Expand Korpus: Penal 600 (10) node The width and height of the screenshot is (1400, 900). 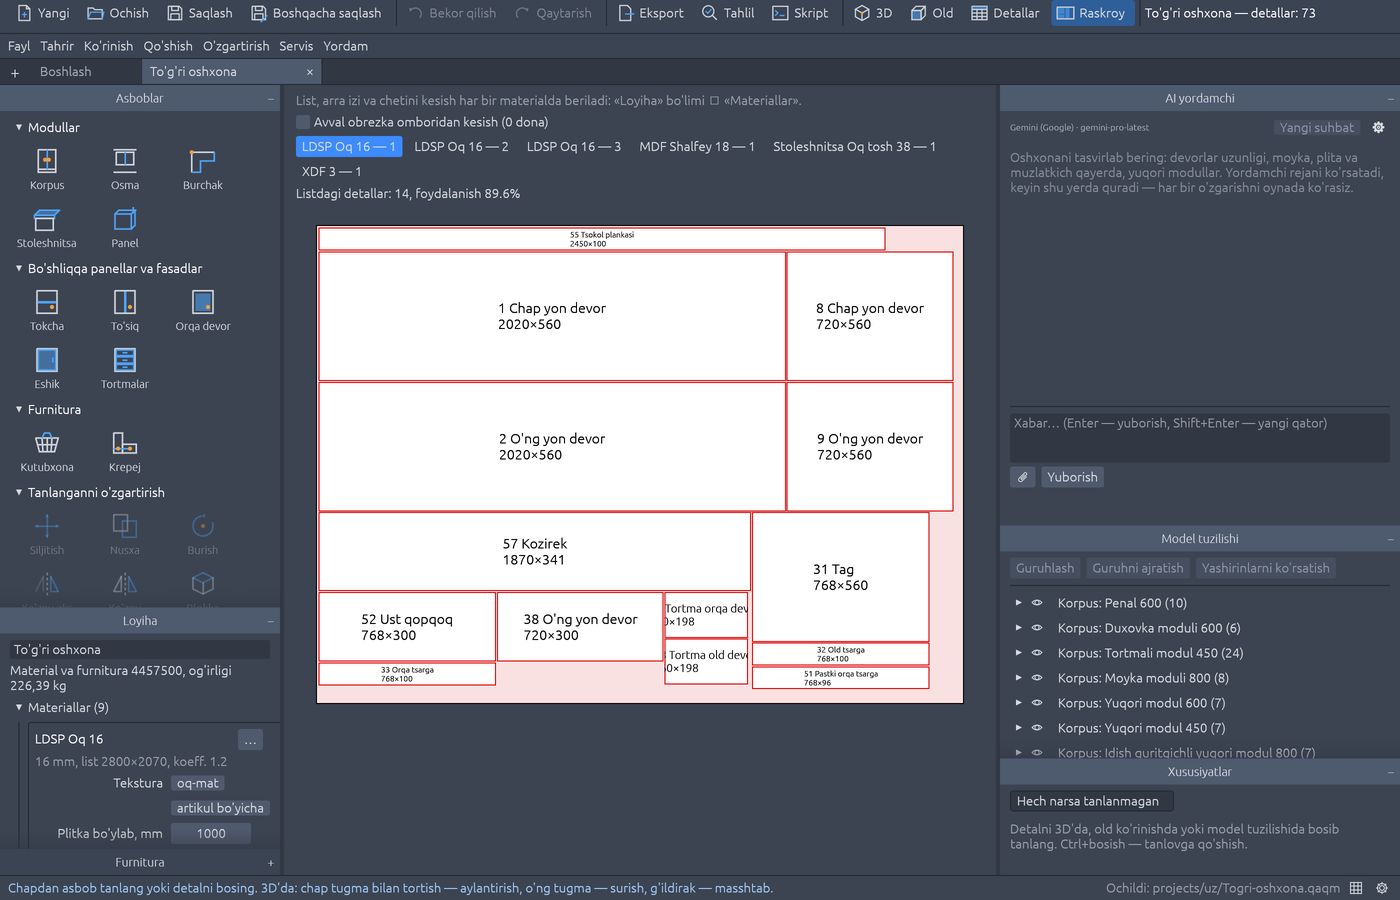pos(1018,603)
